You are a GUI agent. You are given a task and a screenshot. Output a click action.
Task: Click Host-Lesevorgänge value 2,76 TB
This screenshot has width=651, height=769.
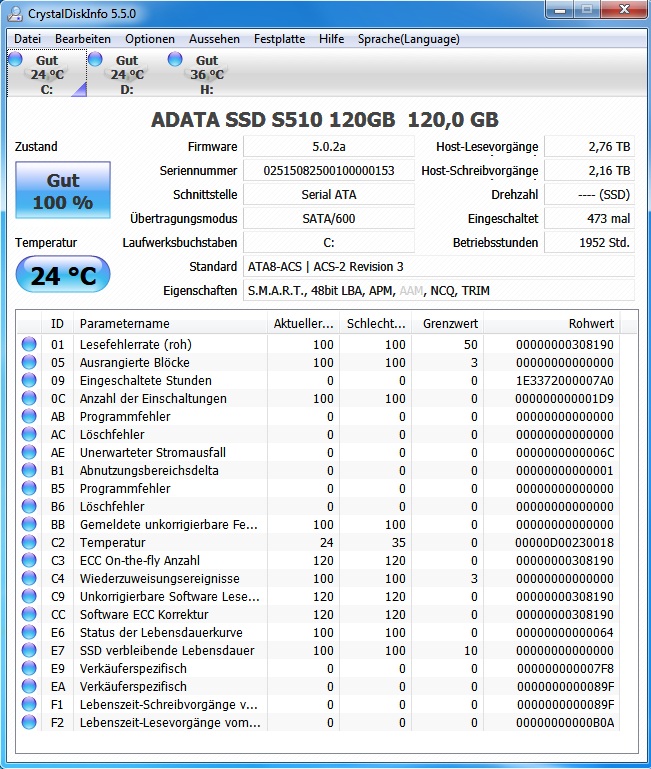(x=589, y=146)
